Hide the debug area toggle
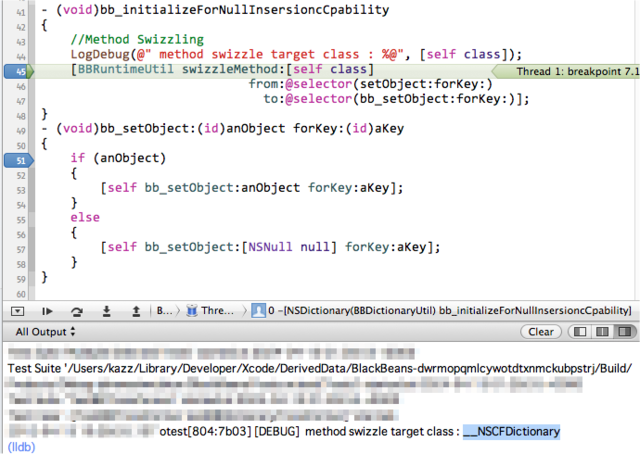The width and height of the screenshot is (640, 454). click(17, 311)
